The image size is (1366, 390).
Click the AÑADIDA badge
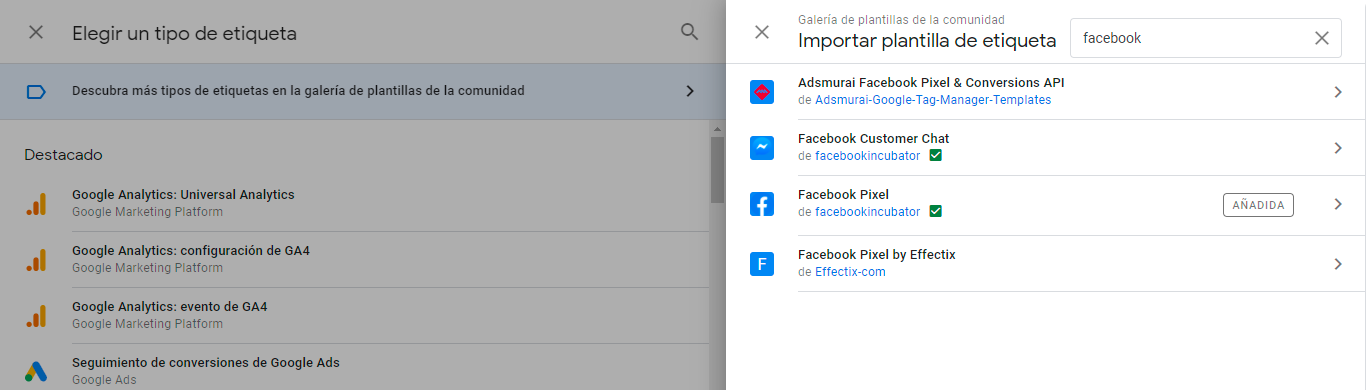[1258, 205]
